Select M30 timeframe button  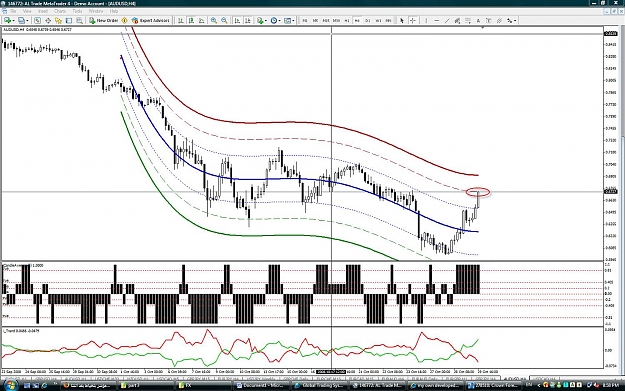pos(336,20)
